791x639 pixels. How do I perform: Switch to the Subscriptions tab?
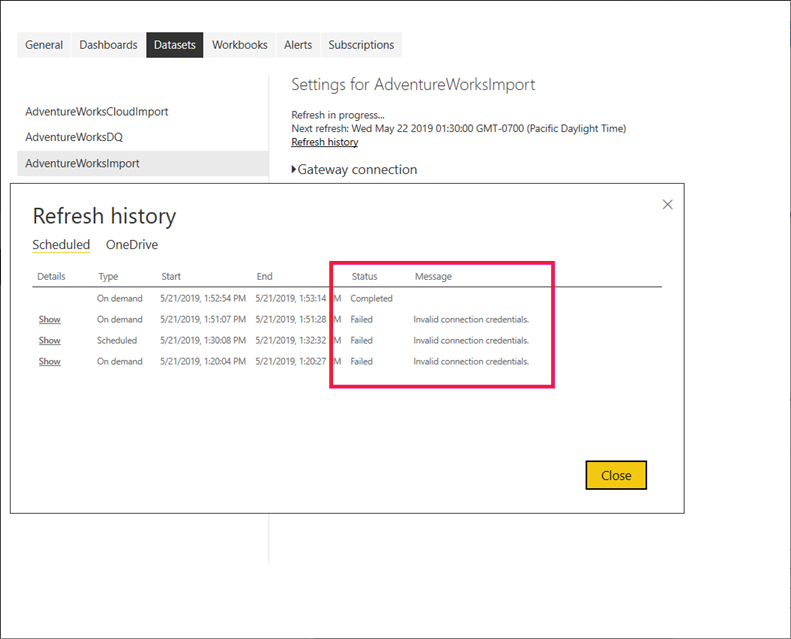tap(361, 45)
